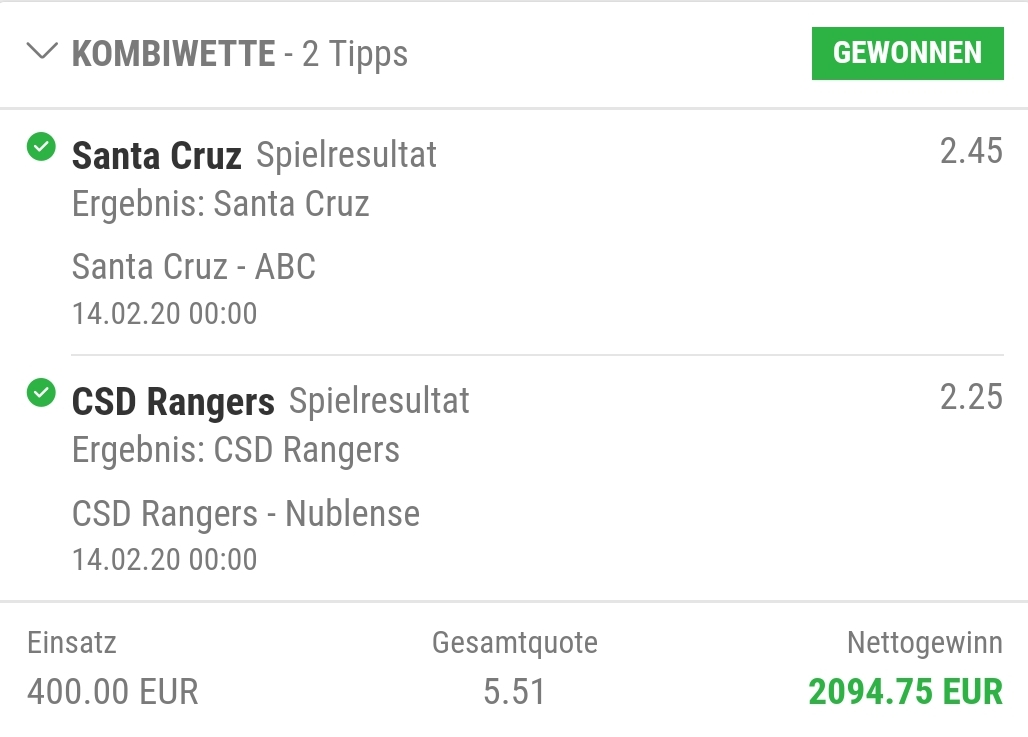Click the Ergebnis: CSD Rangers line

[236, 451]
